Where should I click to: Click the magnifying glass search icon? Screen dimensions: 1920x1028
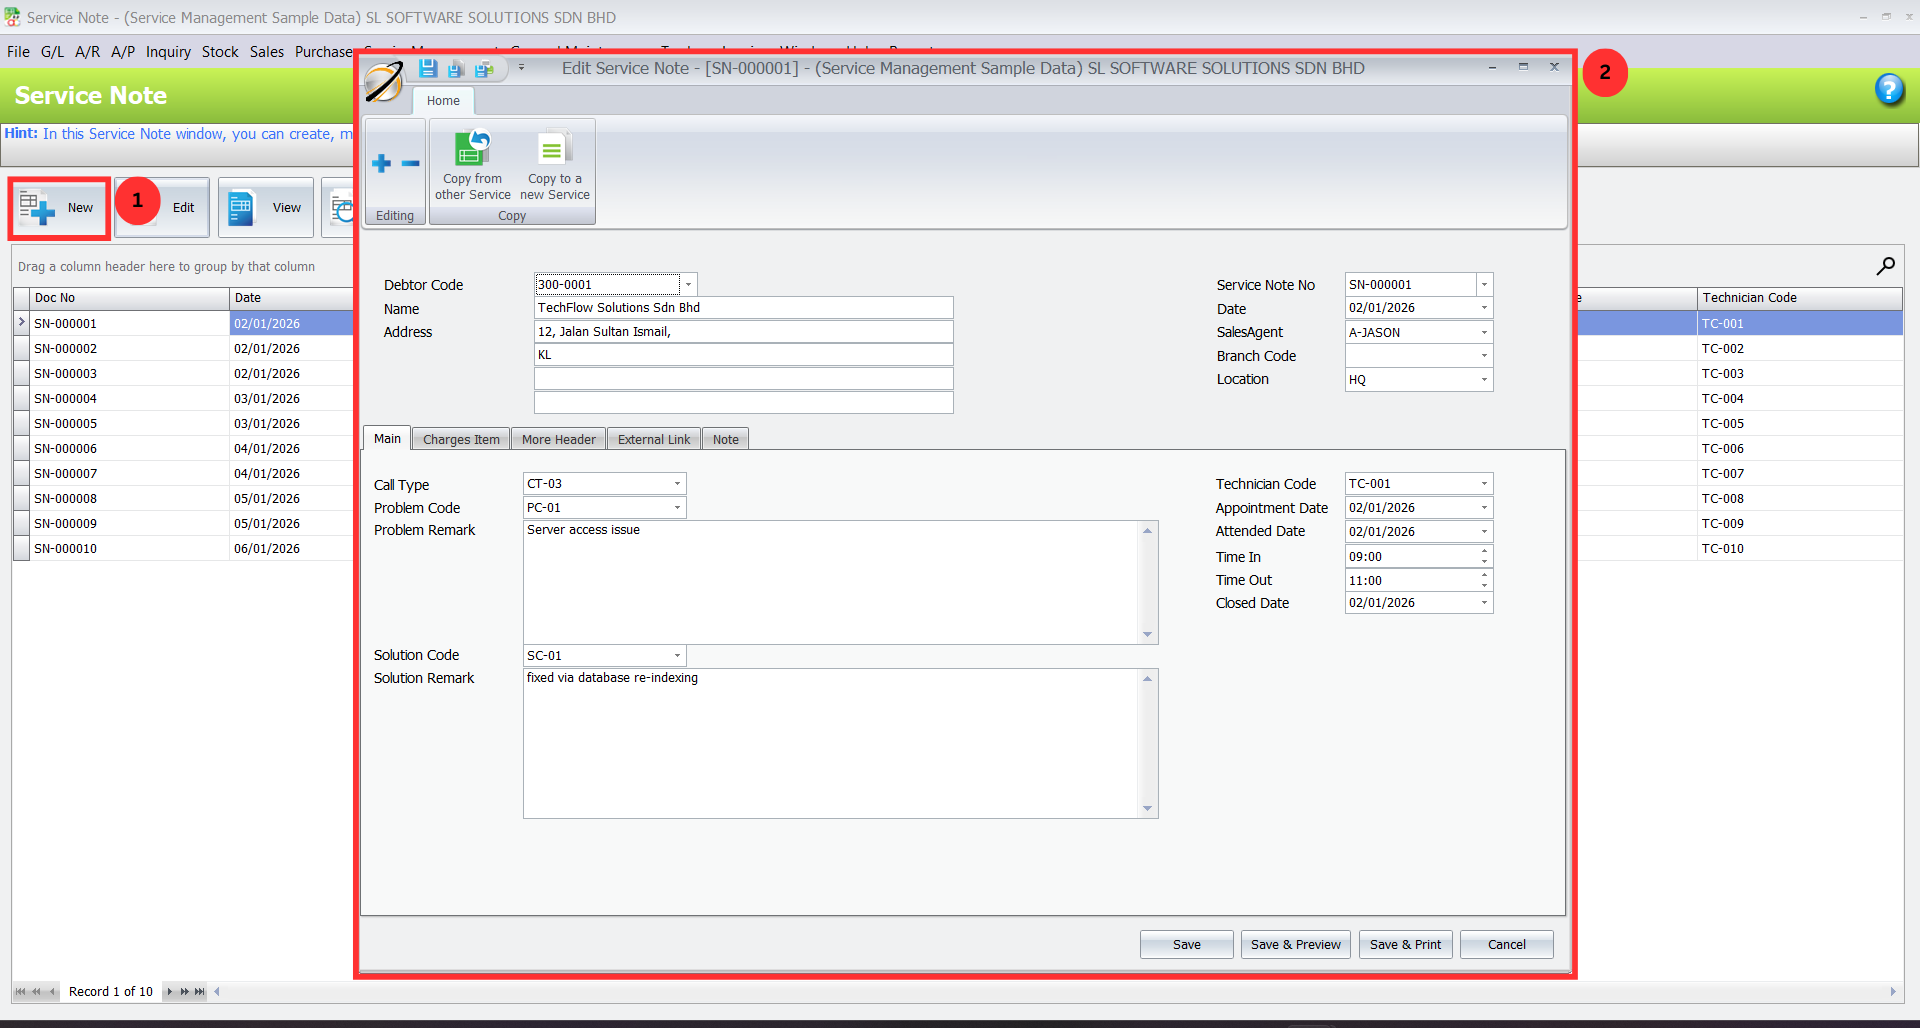pos(1885,266)
